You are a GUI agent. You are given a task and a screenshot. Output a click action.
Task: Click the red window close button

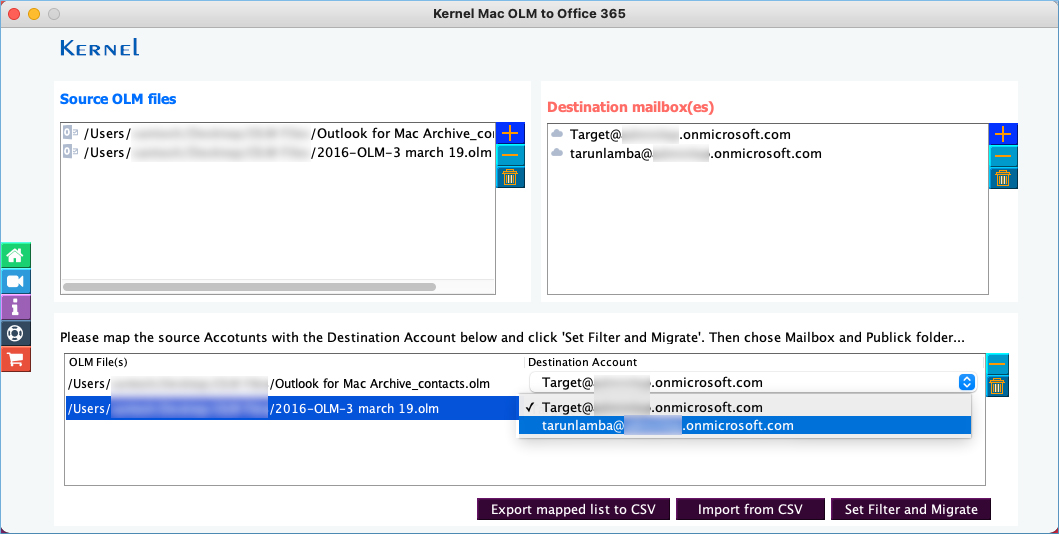(14, 14)
